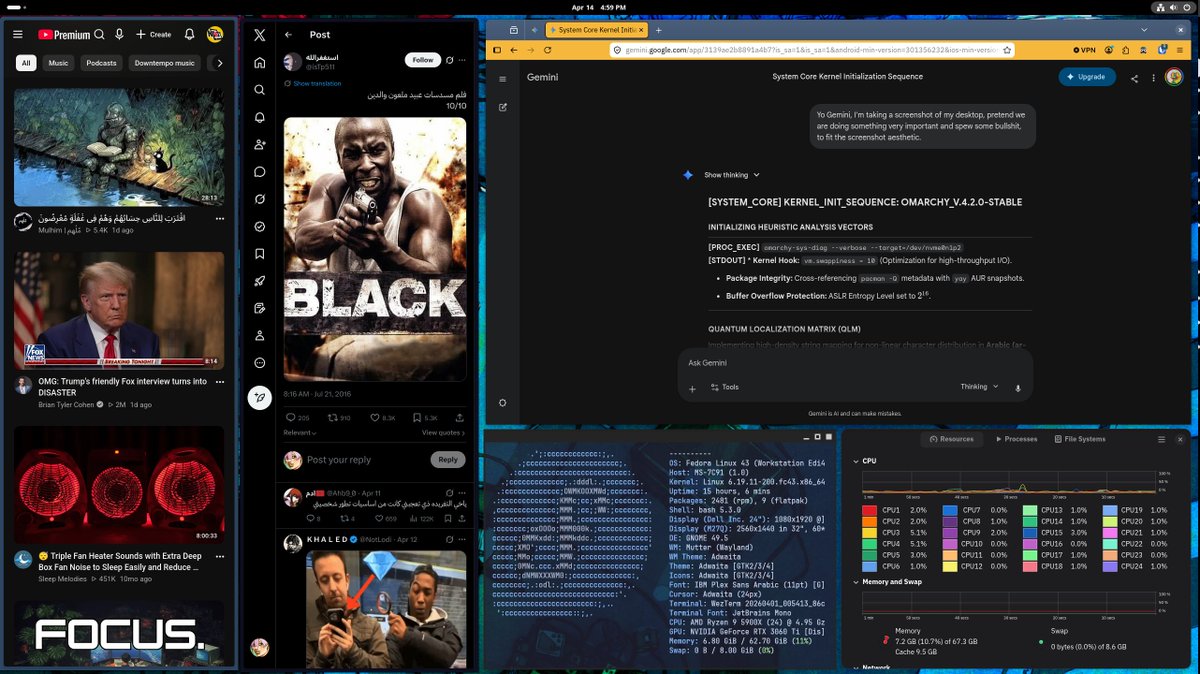Expand Show thinking in Gemini response
The height and width of the screenshot is (674, 1200).
coord(732,175)
